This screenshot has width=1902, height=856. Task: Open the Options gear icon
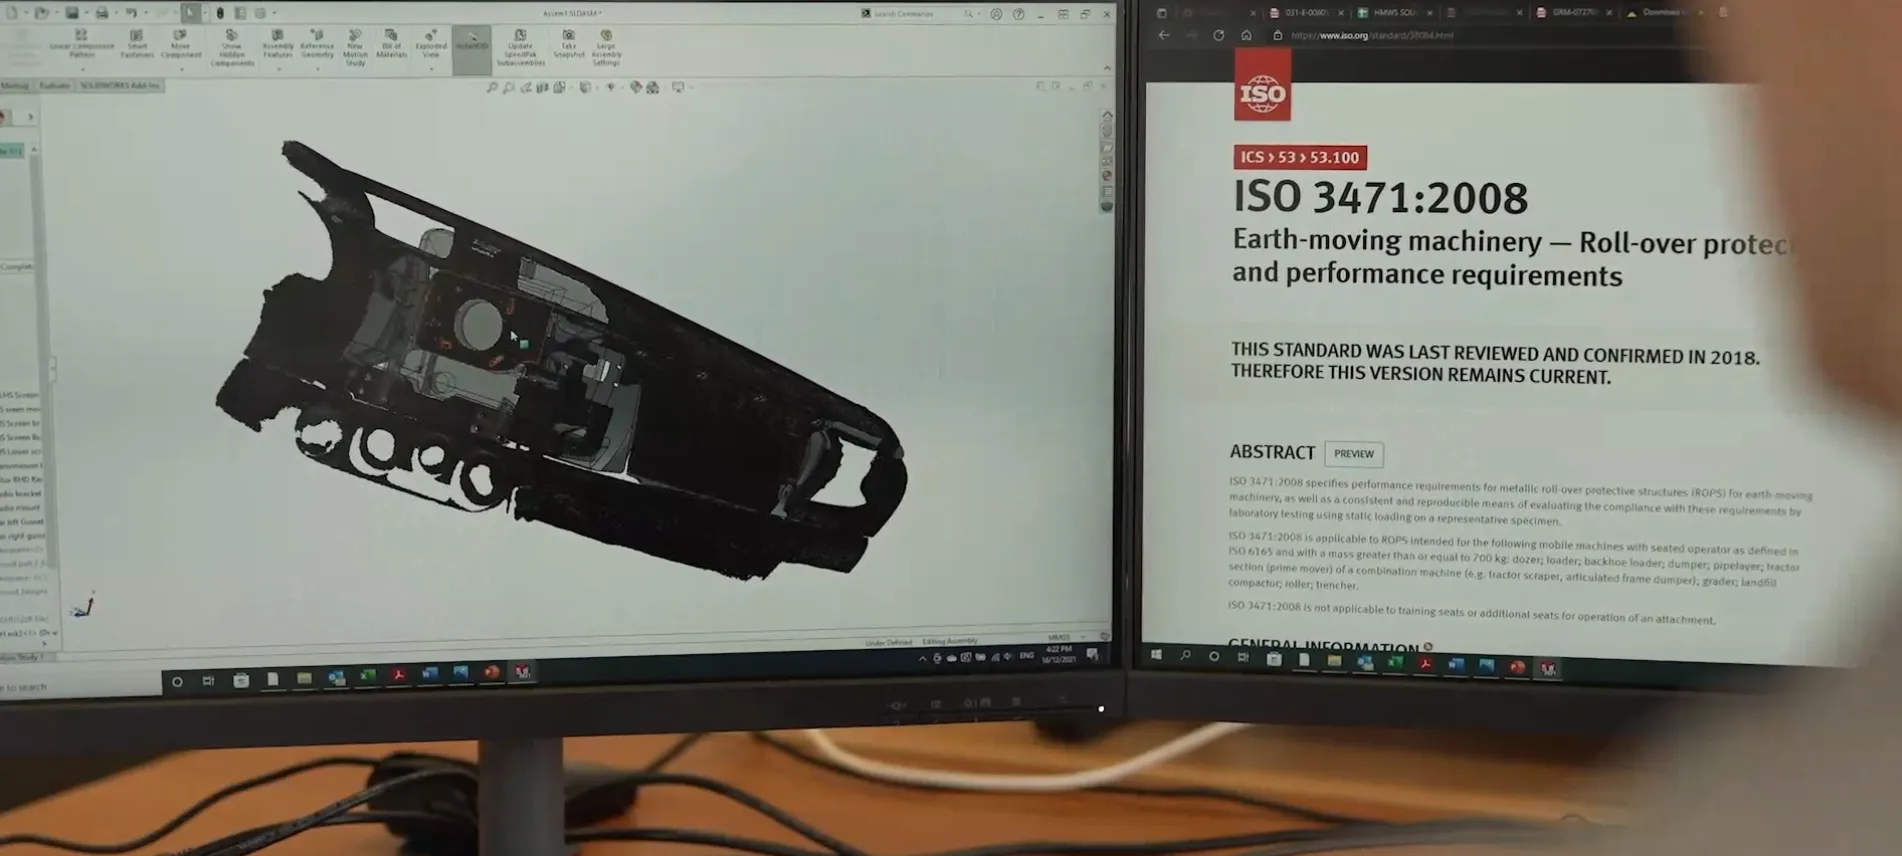pyautogui.click(x=261, y=13)
